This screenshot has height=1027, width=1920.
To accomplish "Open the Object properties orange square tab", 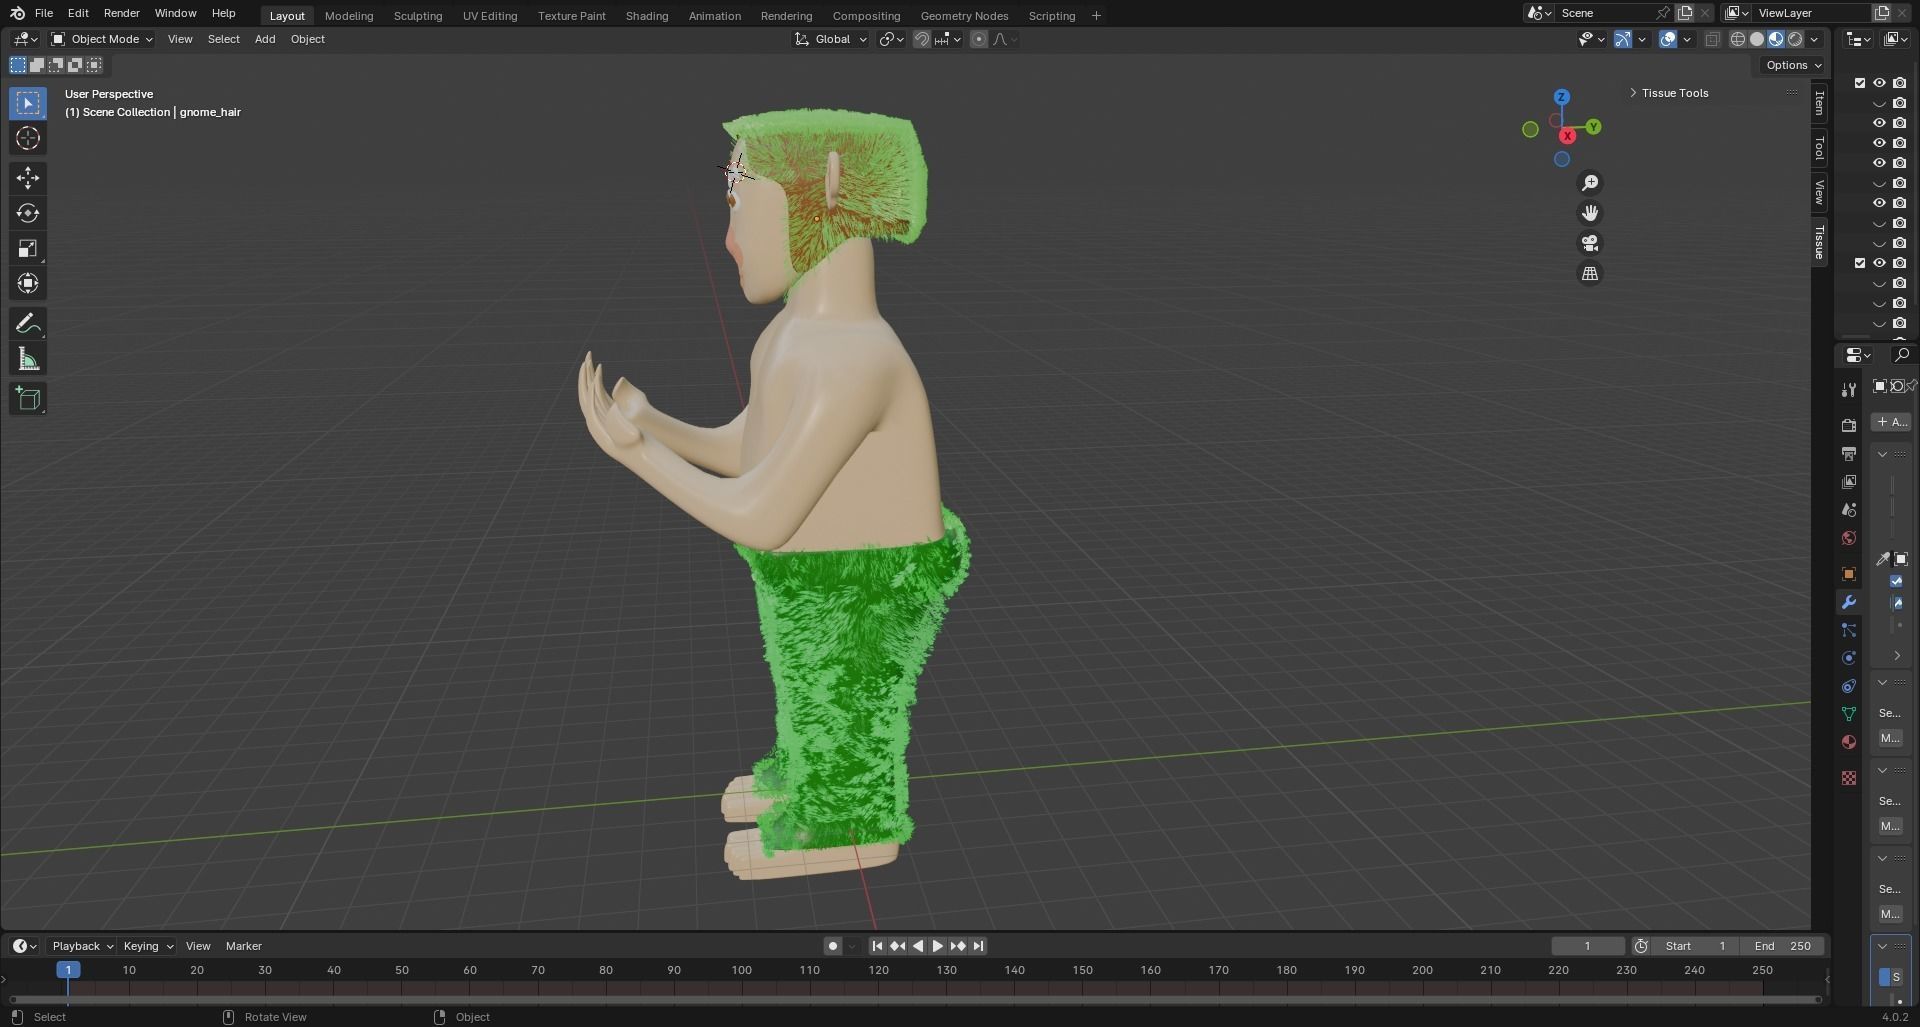I will click(x=1848, y=574).
